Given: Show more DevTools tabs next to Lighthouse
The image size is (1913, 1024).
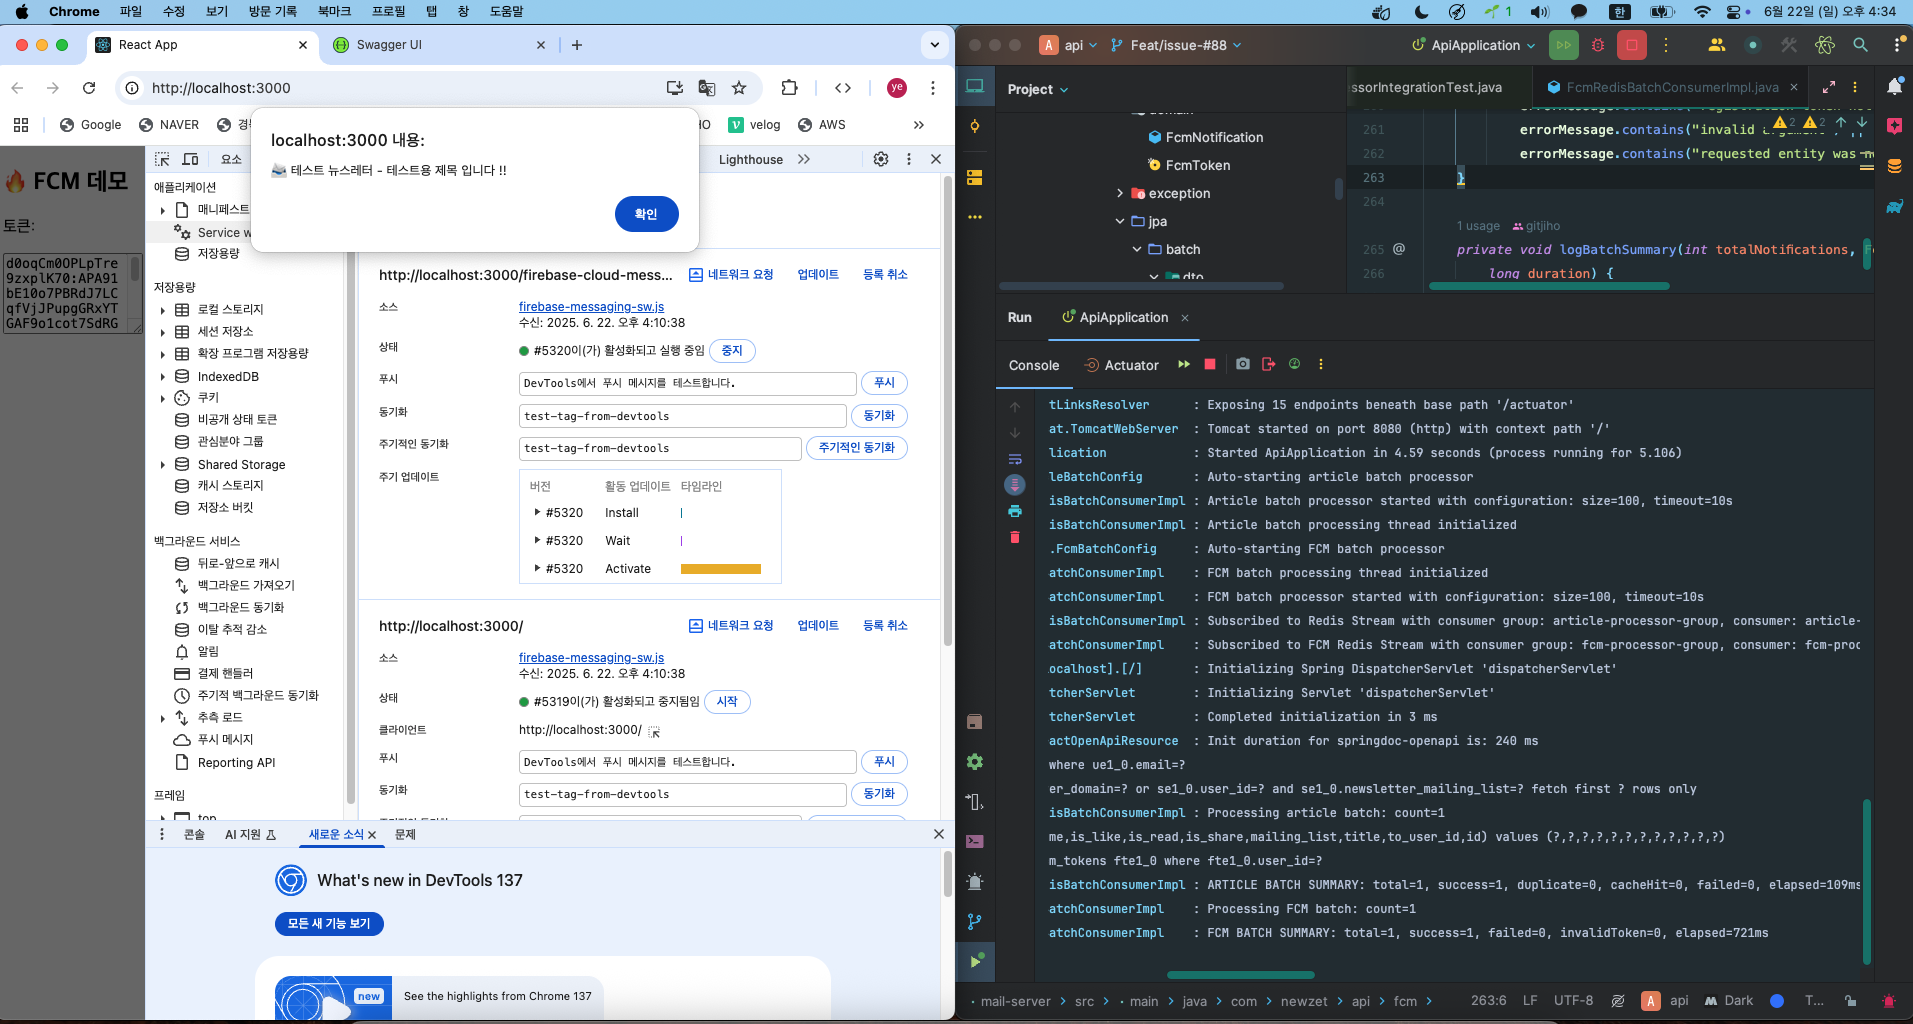Looking at the screenshot, I should coord(804,159).
